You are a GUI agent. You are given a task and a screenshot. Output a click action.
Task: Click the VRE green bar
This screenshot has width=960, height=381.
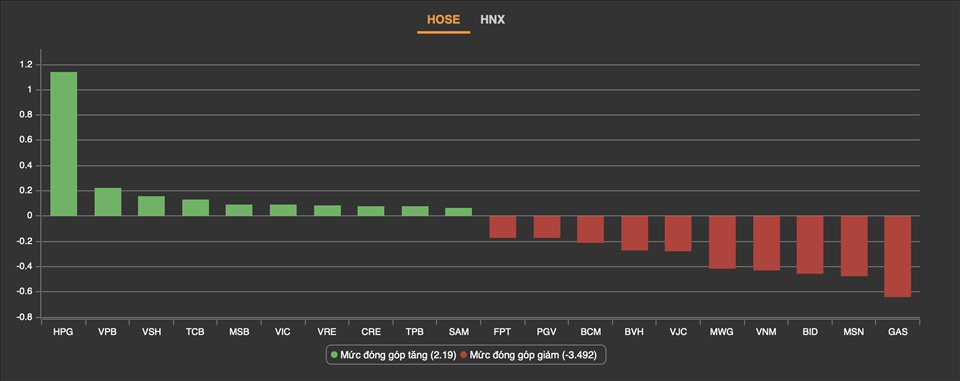328,211
